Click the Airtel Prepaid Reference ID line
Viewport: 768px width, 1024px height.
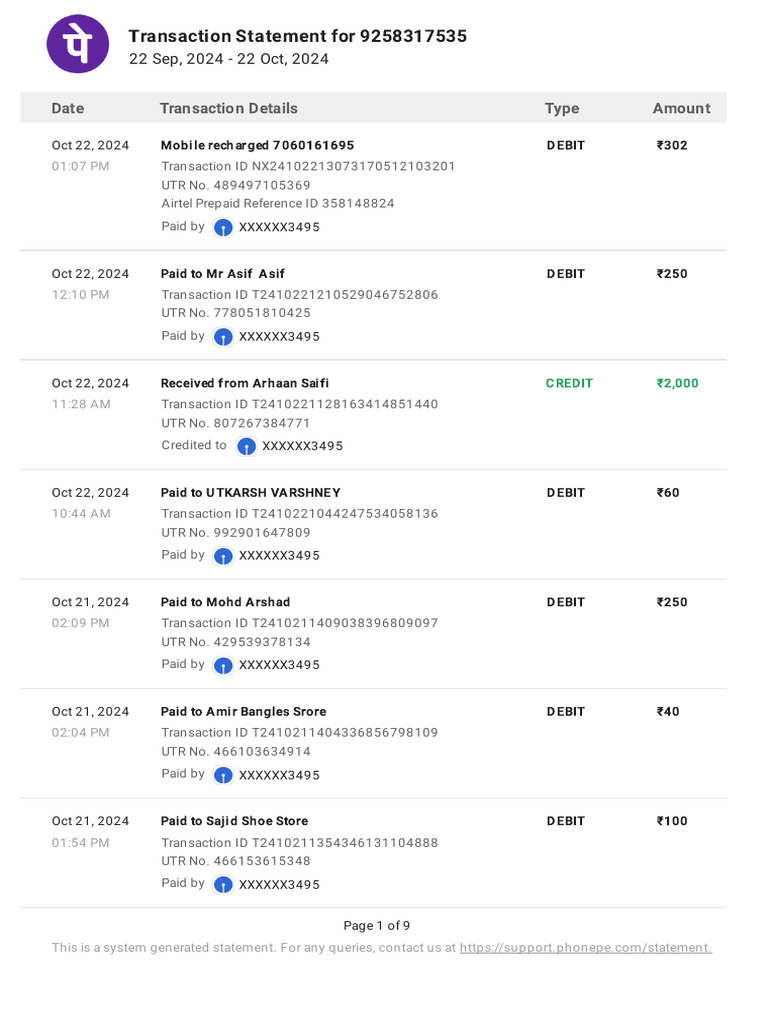point(278,203)
